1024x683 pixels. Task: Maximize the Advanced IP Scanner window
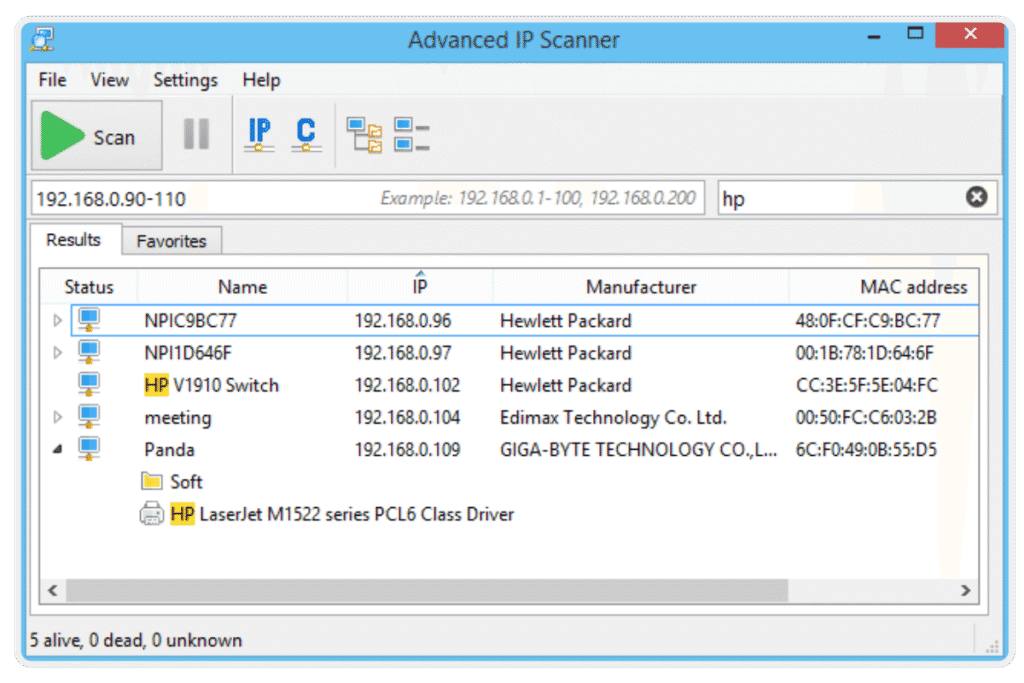(x=916, y=34)
